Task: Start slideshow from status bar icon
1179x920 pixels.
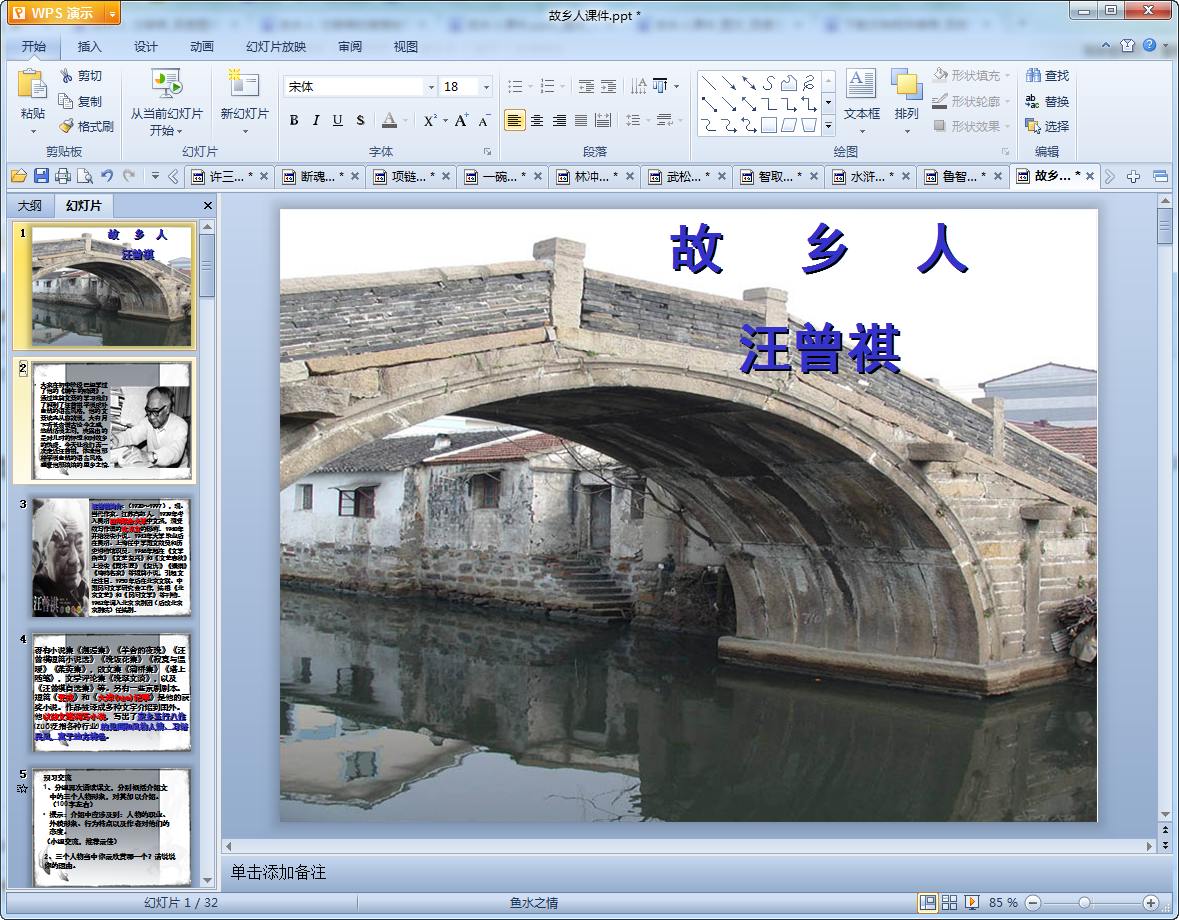Action: tap(971, 902)
